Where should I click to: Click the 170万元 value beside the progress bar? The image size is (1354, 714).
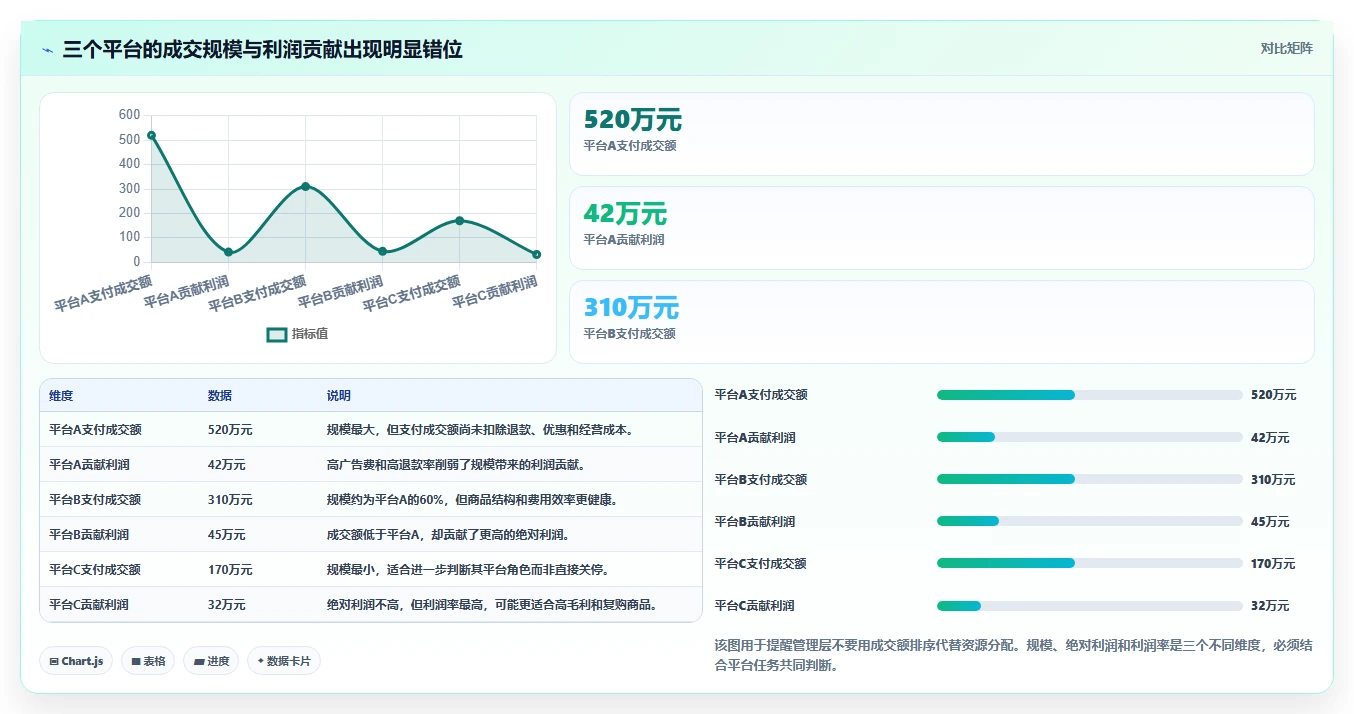click(1273, 563)
